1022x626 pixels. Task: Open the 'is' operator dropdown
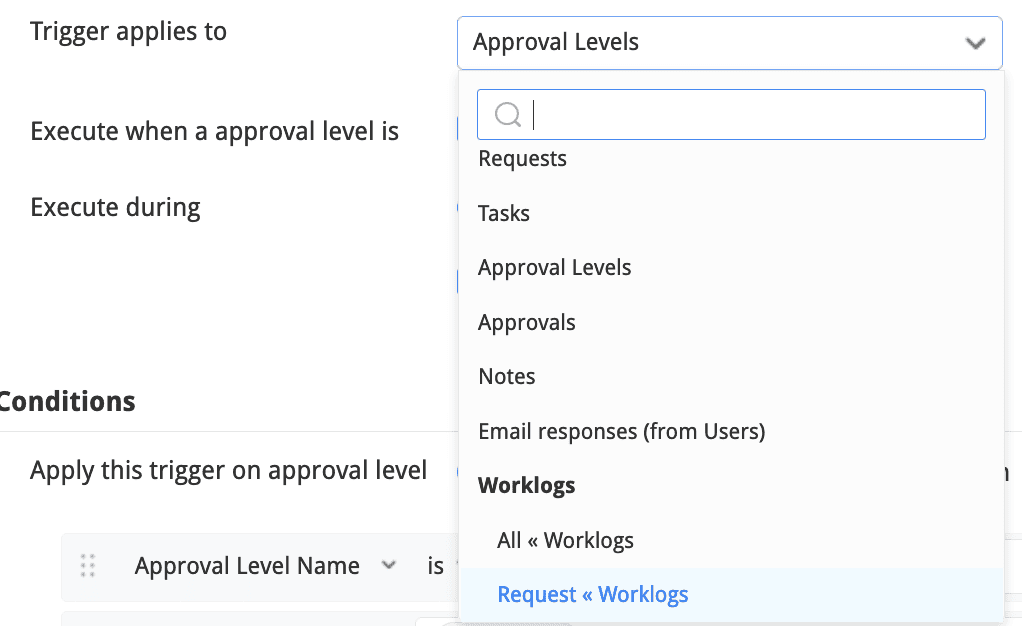(437, 566)
